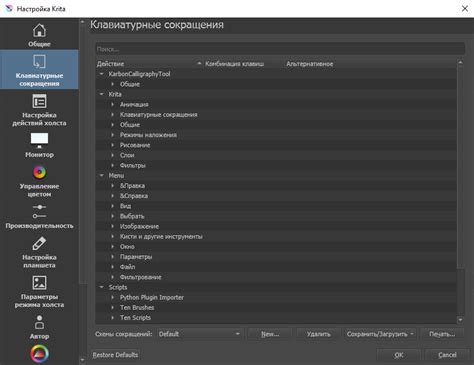Expand Кисти и другие инструменты
This screenshot has width=474, height=365.
[113, 236]
